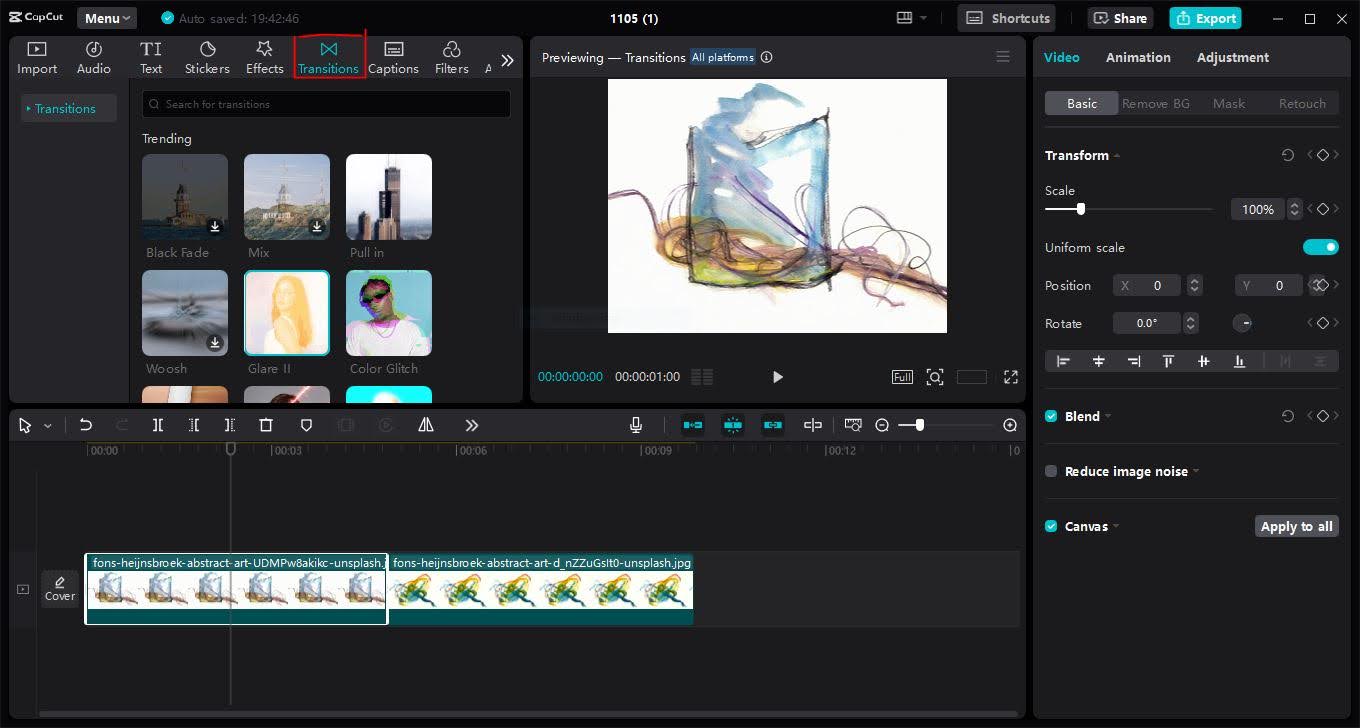The width and height of the screenshot is (1360, 728).
Task: Zoom in the timeline with plus icon
Action: 1010,425
